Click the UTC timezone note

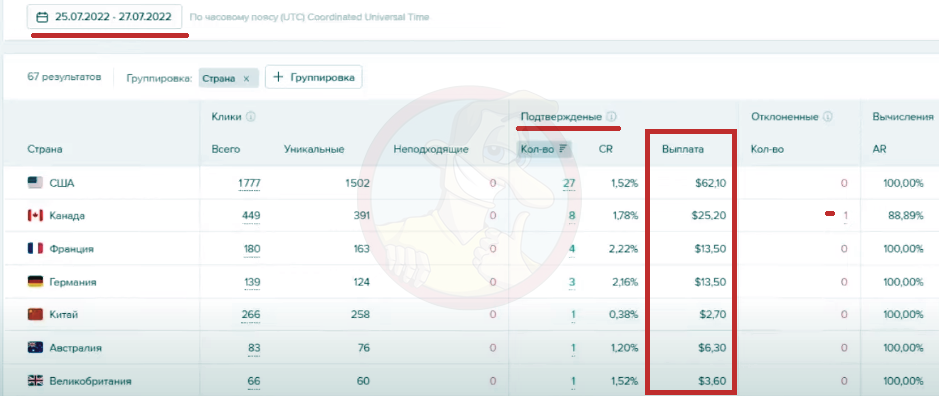[x=309, y=17]
